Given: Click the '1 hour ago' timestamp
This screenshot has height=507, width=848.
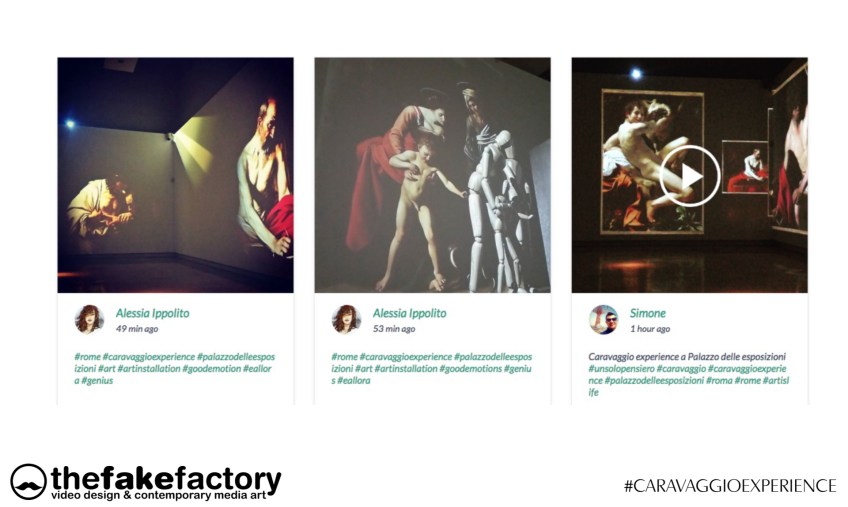Looking at the screenshot, I should pyautogui.click(x=650, y=328).
